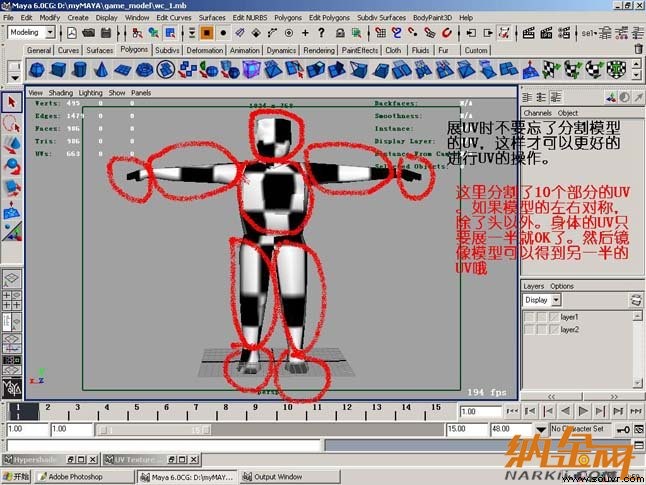This screenshot has width=646, height=485.
Task: Toggle layer2 visibility box
Action: (x=529, y=330)
